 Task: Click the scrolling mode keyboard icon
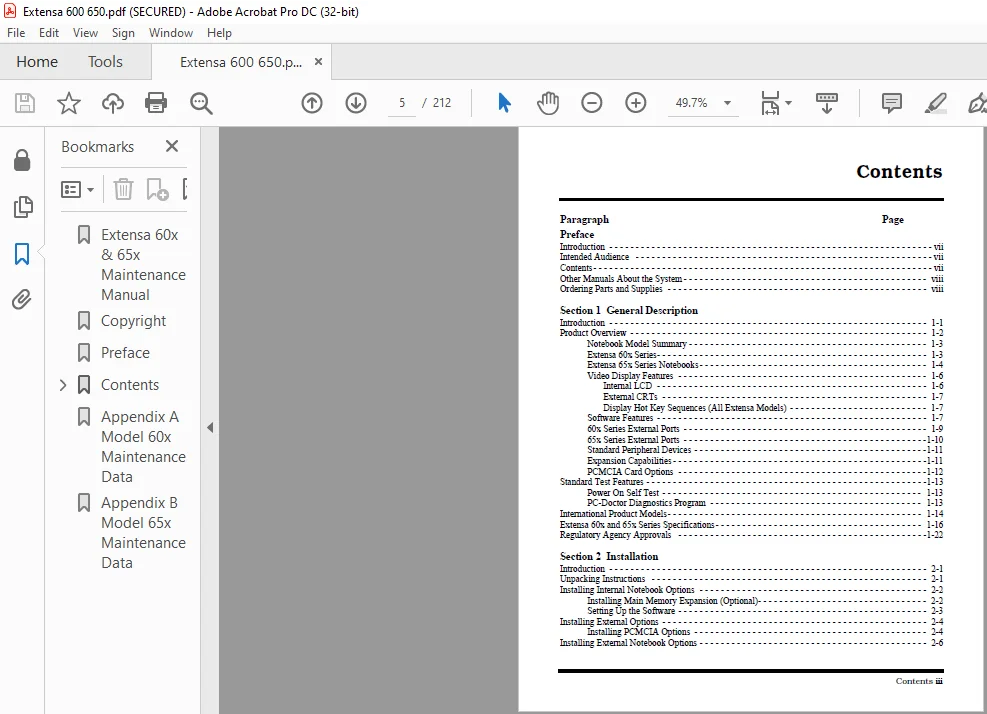[826, 103]
